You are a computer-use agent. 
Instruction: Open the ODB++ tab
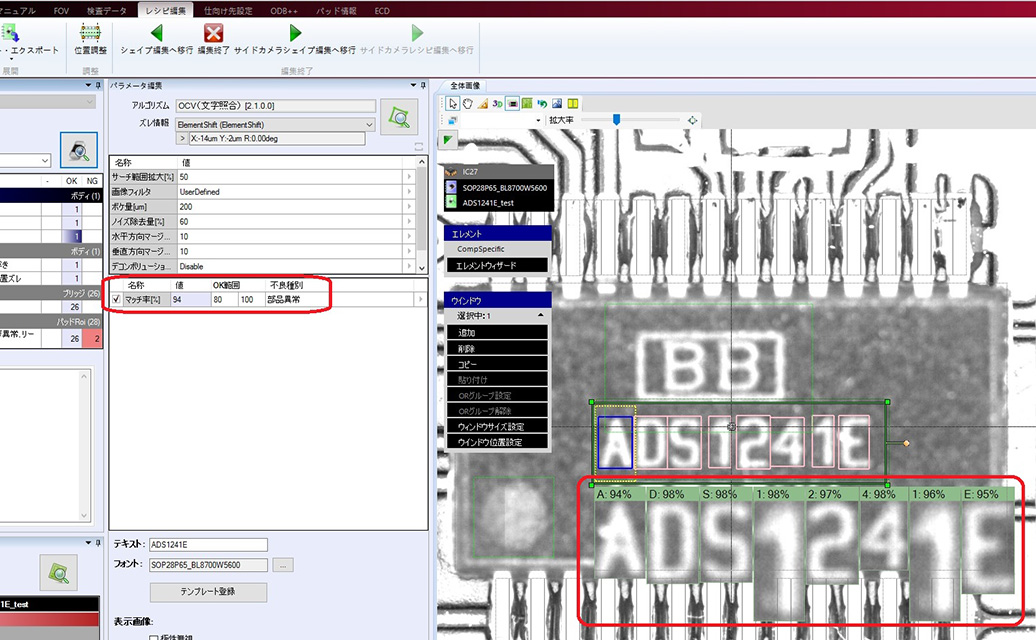(283, 11)
